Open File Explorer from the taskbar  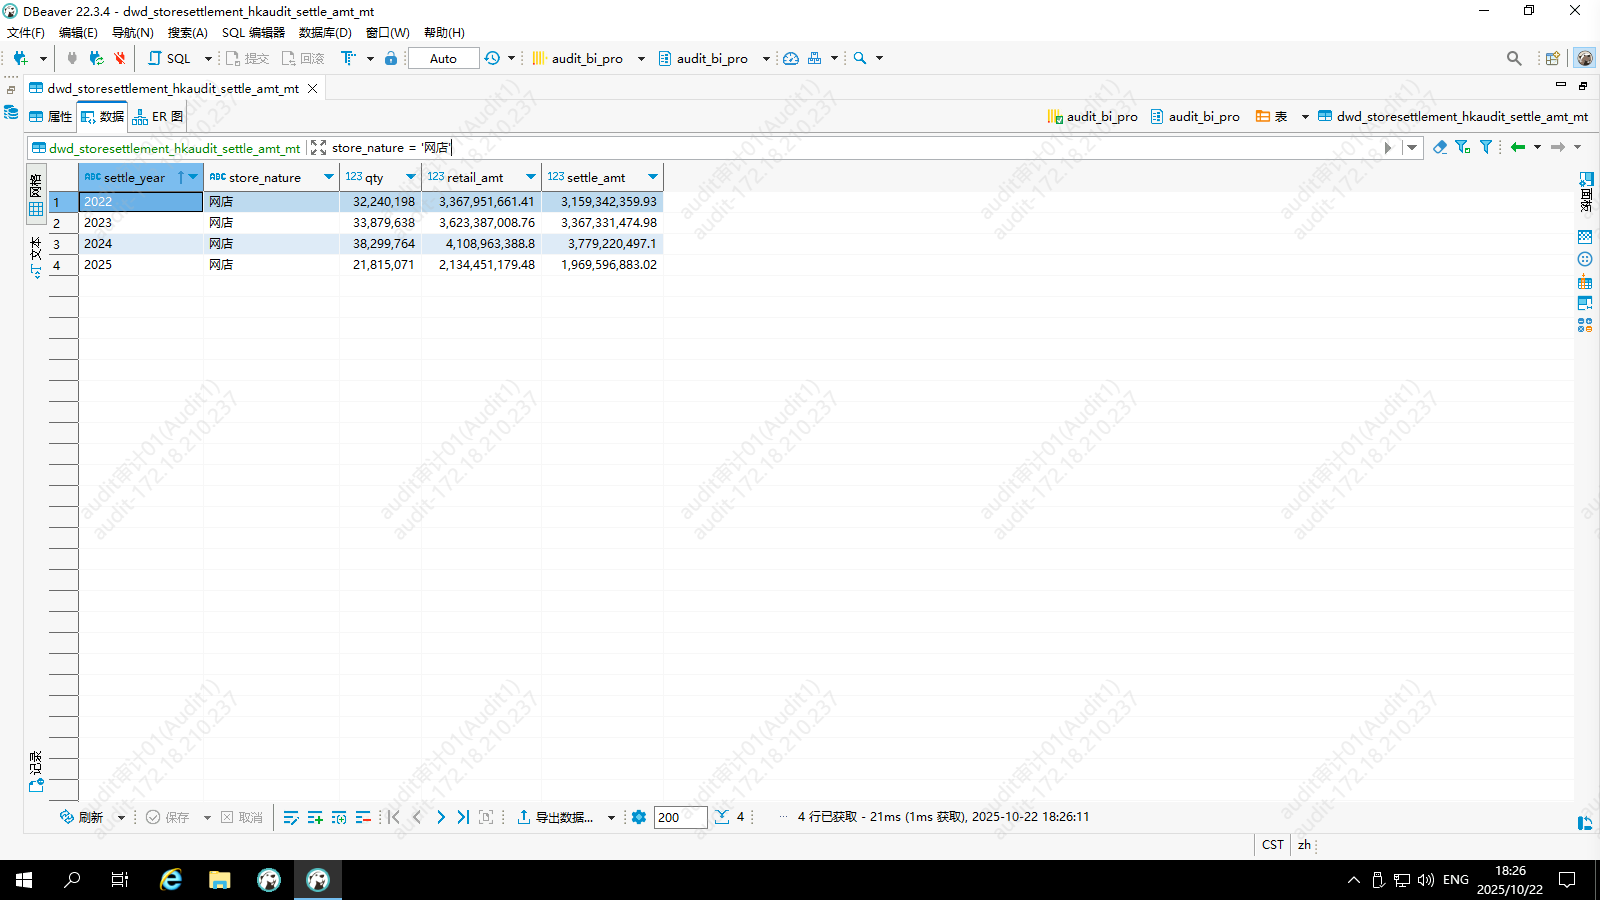[219, 880]
